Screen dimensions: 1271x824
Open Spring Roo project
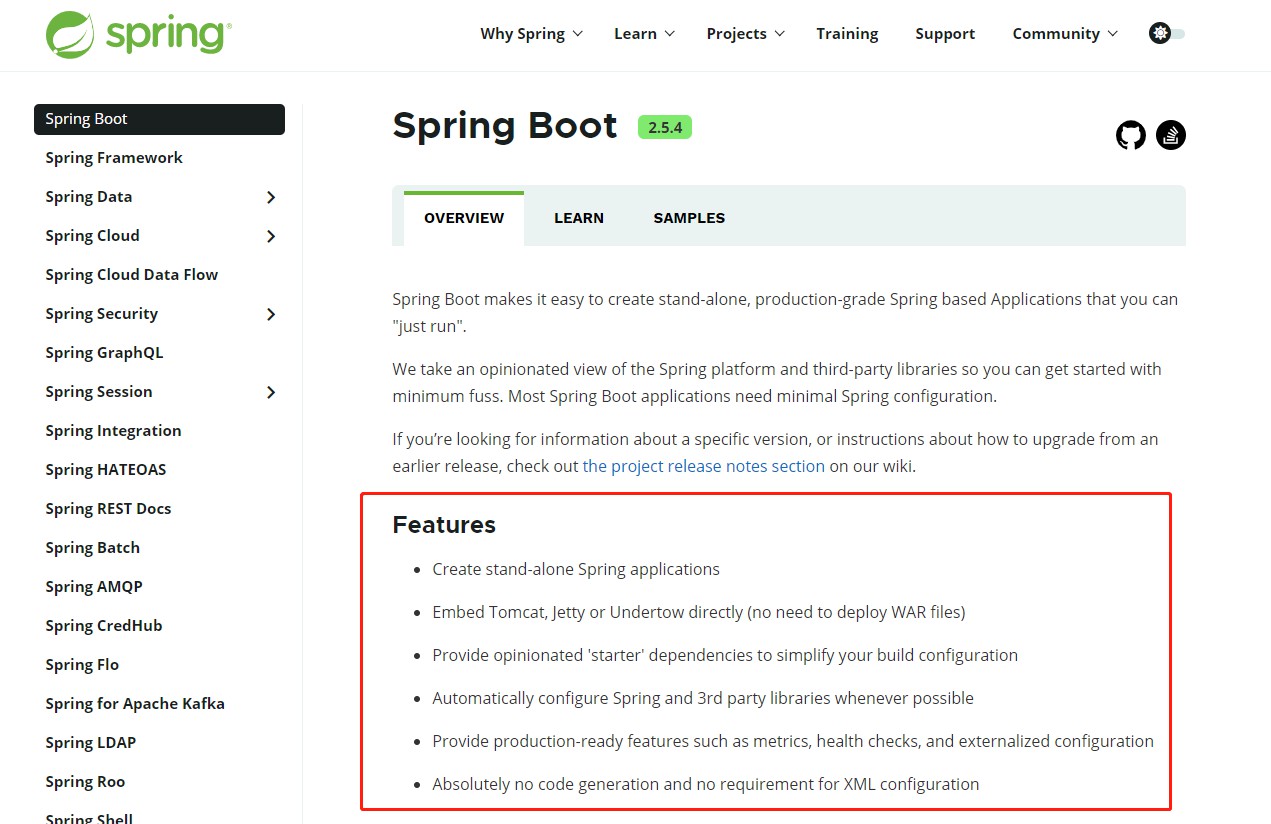(x=85, y=782)
